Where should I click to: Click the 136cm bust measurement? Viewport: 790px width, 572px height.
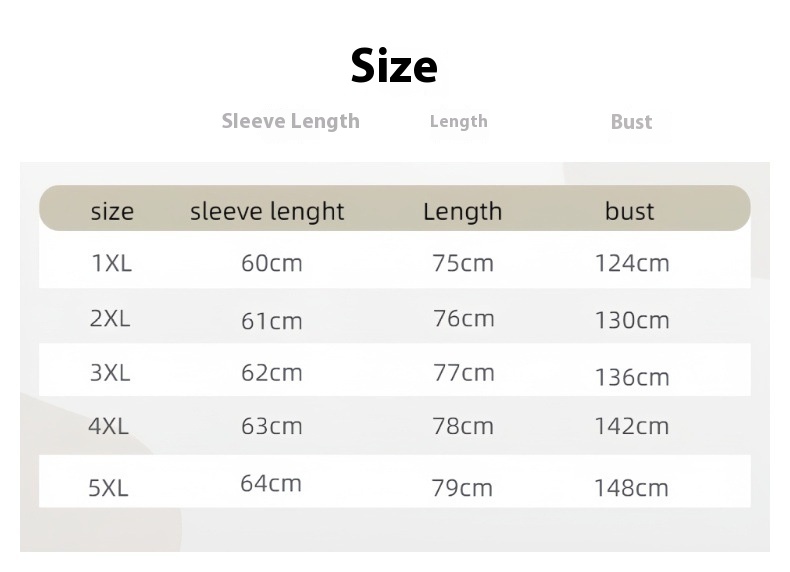(x=632, y=377)
